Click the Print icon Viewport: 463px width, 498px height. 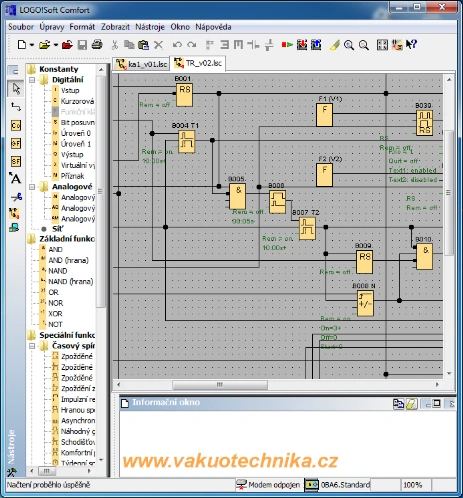click(x=97, y=44)
